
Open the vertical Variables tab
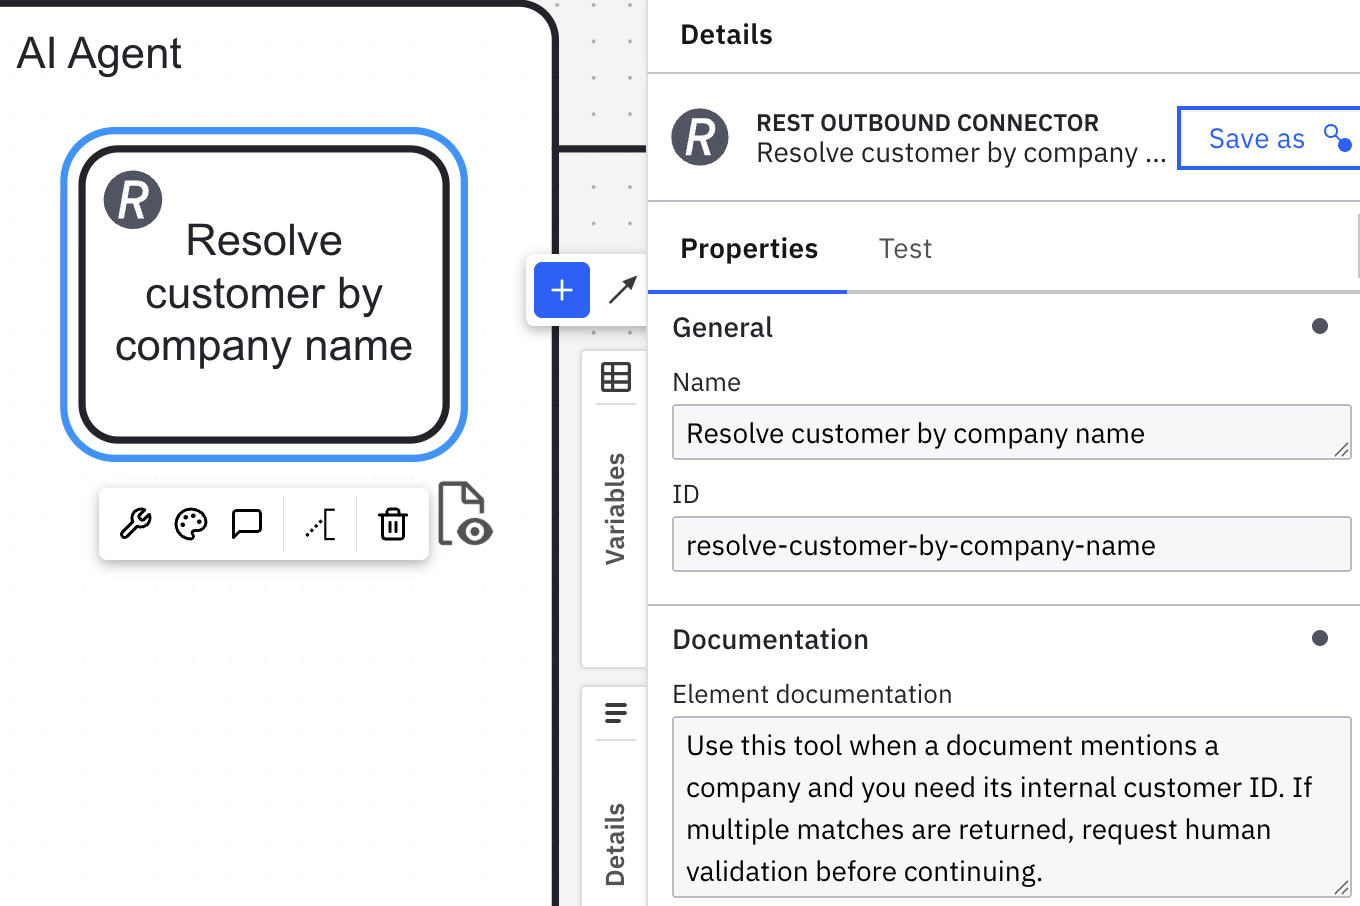click(x=615, y=508)
